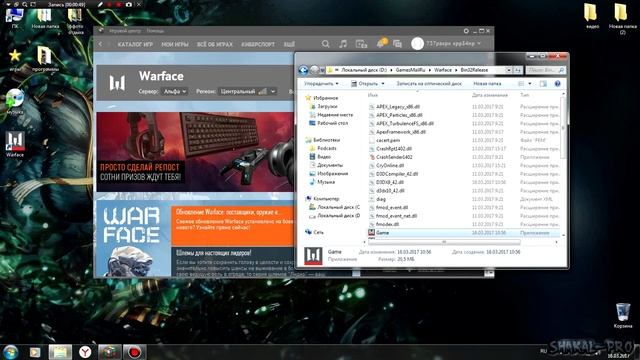Open the username account dropdown arrow
This screenshot has width=640, height=360.
click(x=479, y=43)
